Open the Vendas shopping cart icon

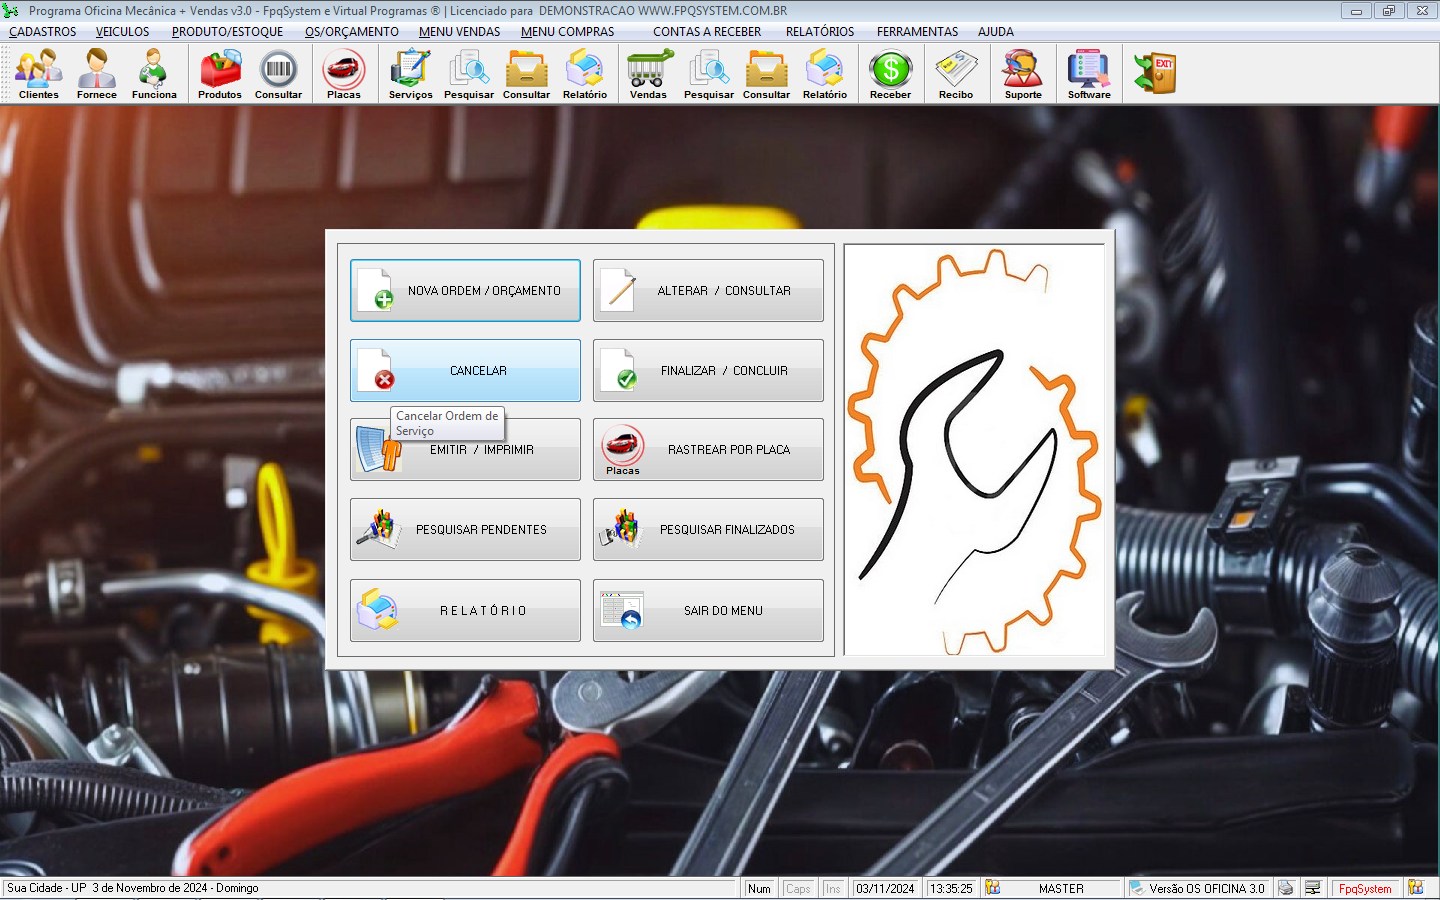click(x=648, y=74)
